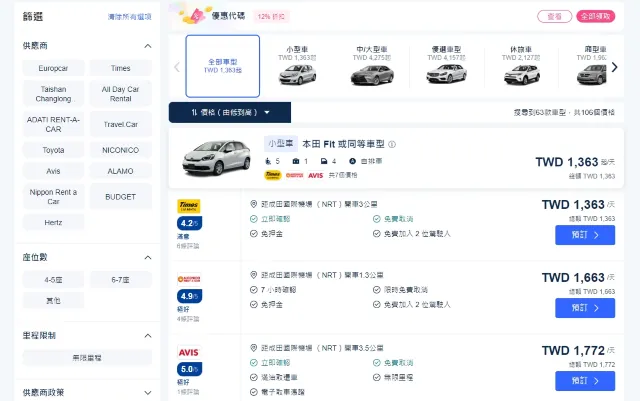Click the AVIS supplier logo in results
Image resolution: width=640 pixels, height=401 pixels.
pyautogui.click(x=188, y=352)
